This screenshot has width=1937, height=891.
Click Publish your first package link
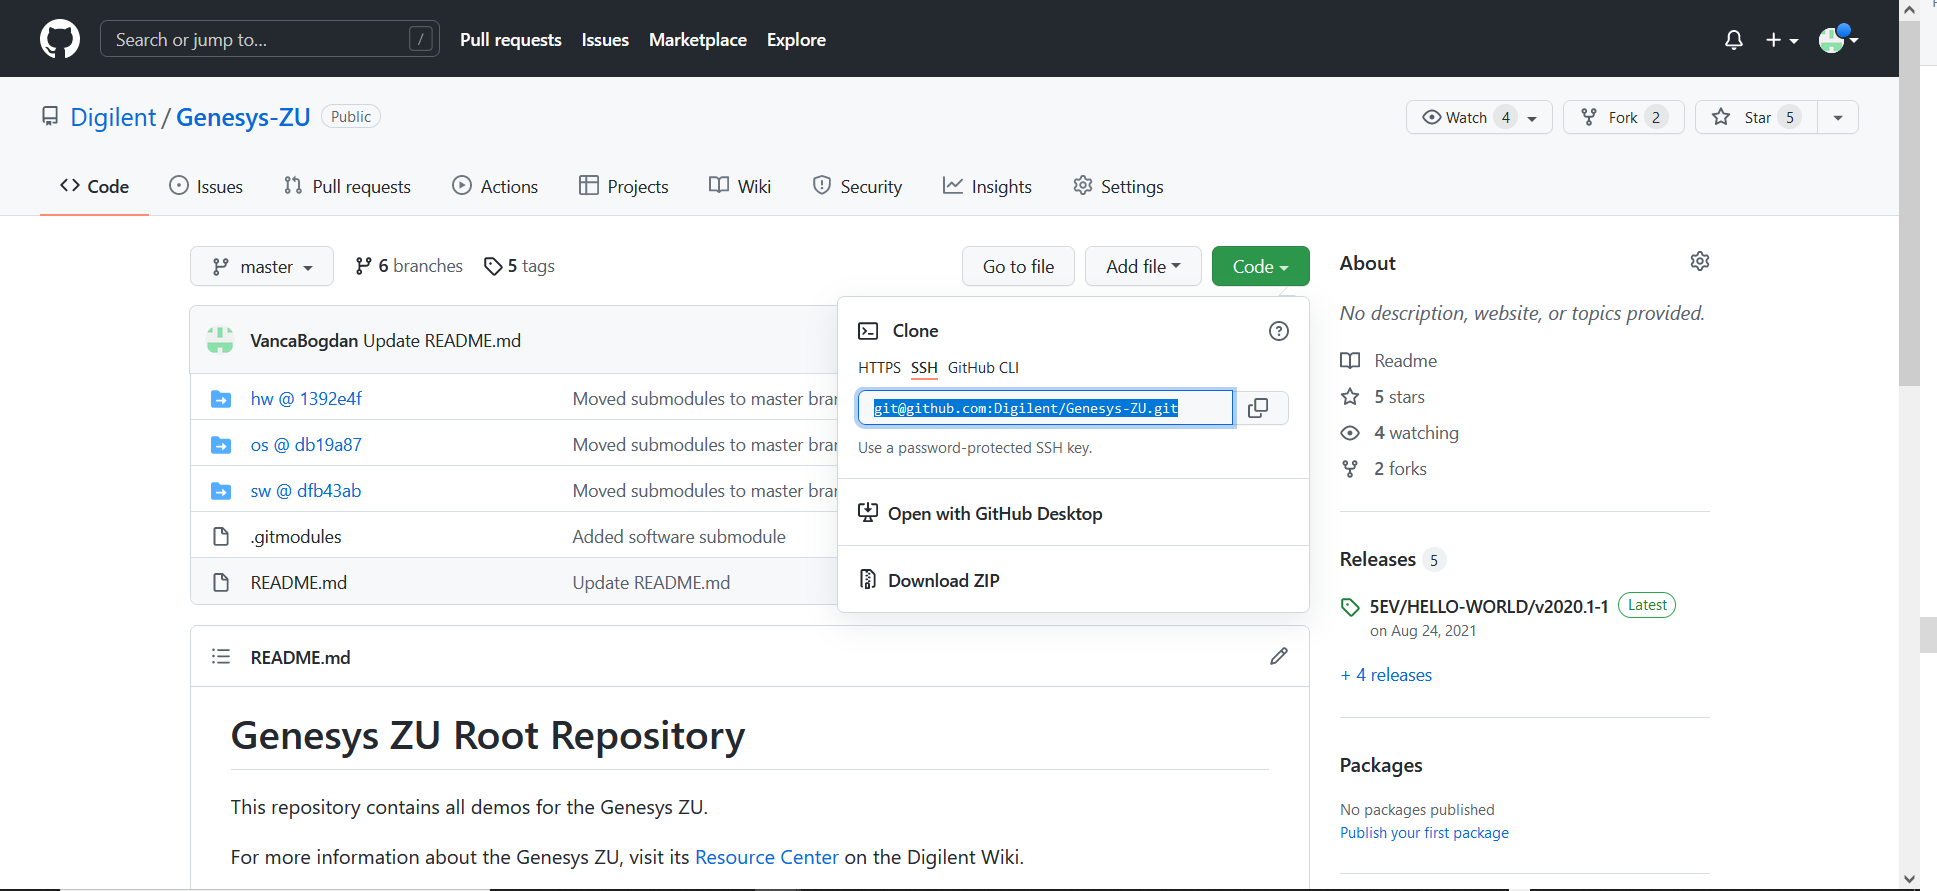pos(1424,833)
